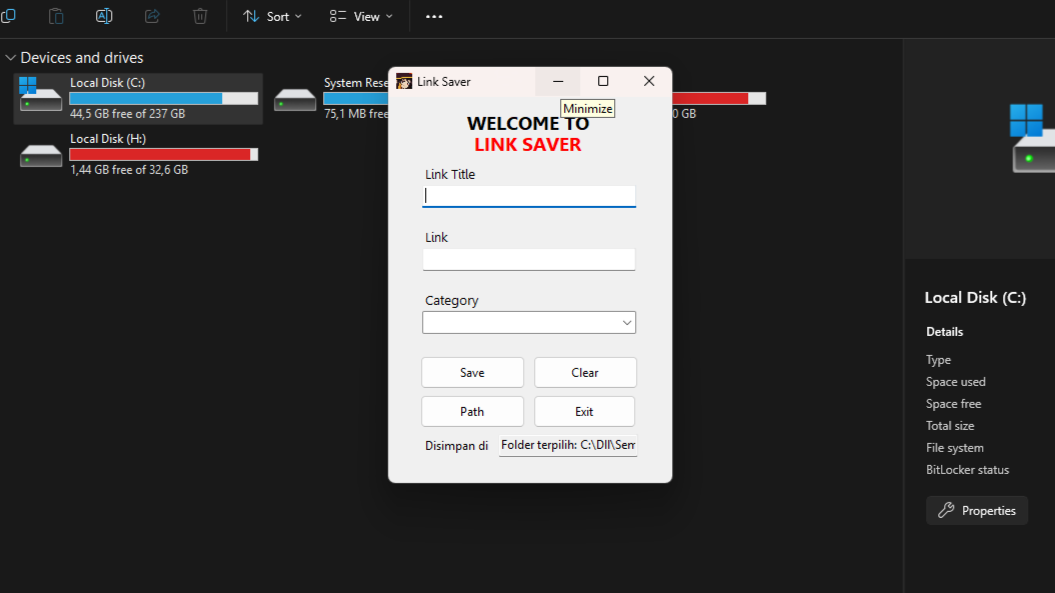Focus the Link text input field
This screenshot has height=593, width=1055.
(528, 260)
